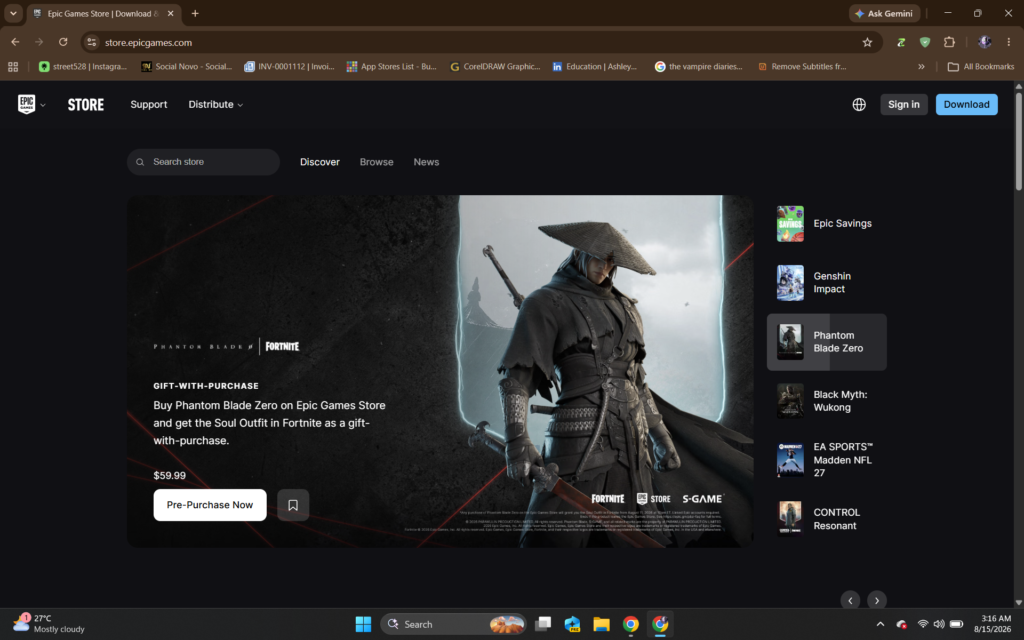The width and height of the screenshot is (1024, 640).
Task: Open the Chrome profile avatar
Action: pyautogui.click(x=984, y=42)
